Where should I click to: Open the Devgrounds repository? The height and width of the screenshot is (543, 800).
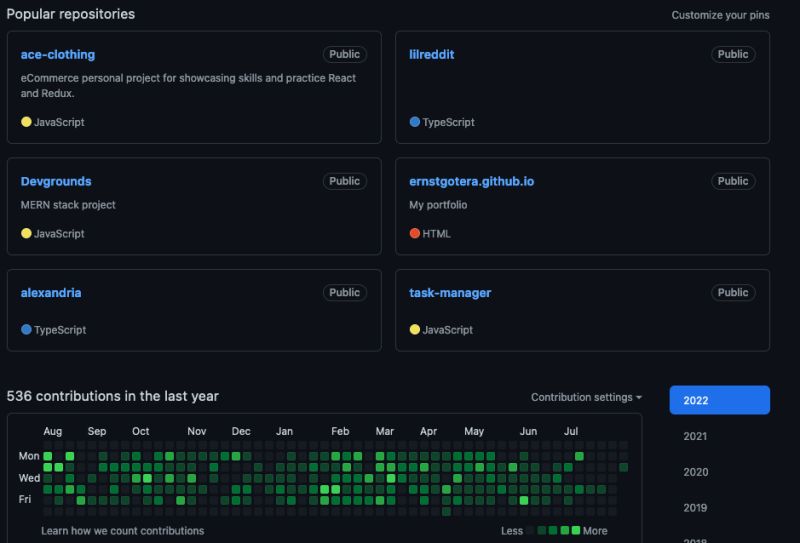pyautogui.click(x=56, y=181)
